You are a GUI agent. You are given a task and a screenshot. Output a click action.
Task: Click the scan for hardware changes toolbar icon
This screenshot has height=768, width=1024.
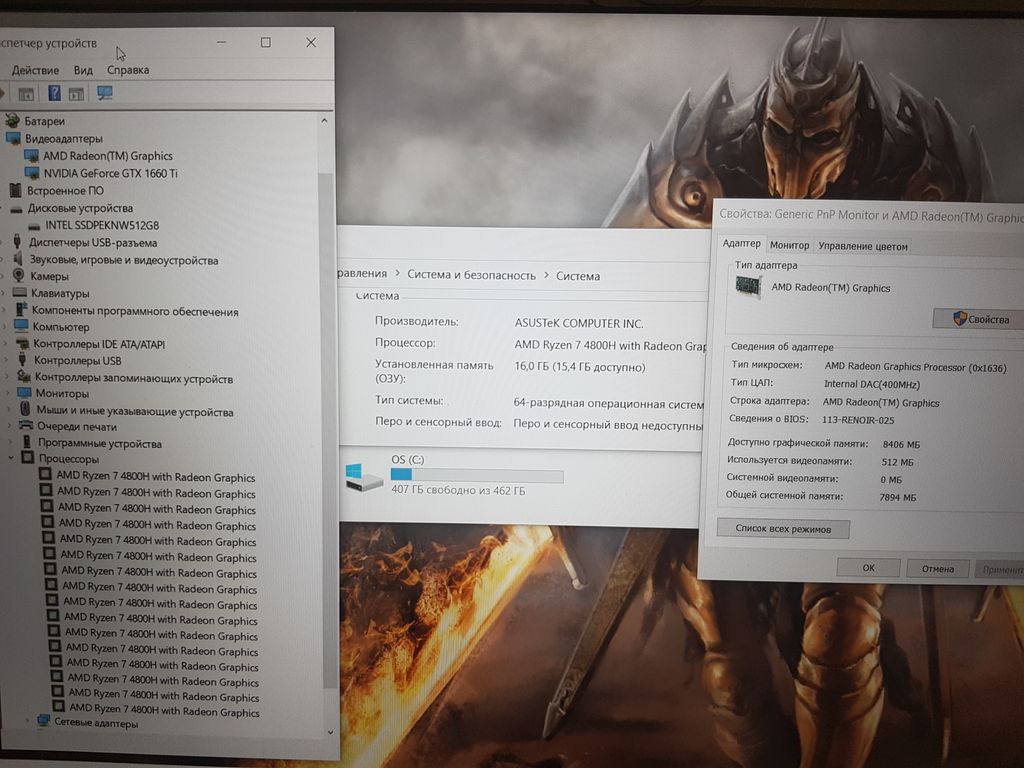(104, 93)
